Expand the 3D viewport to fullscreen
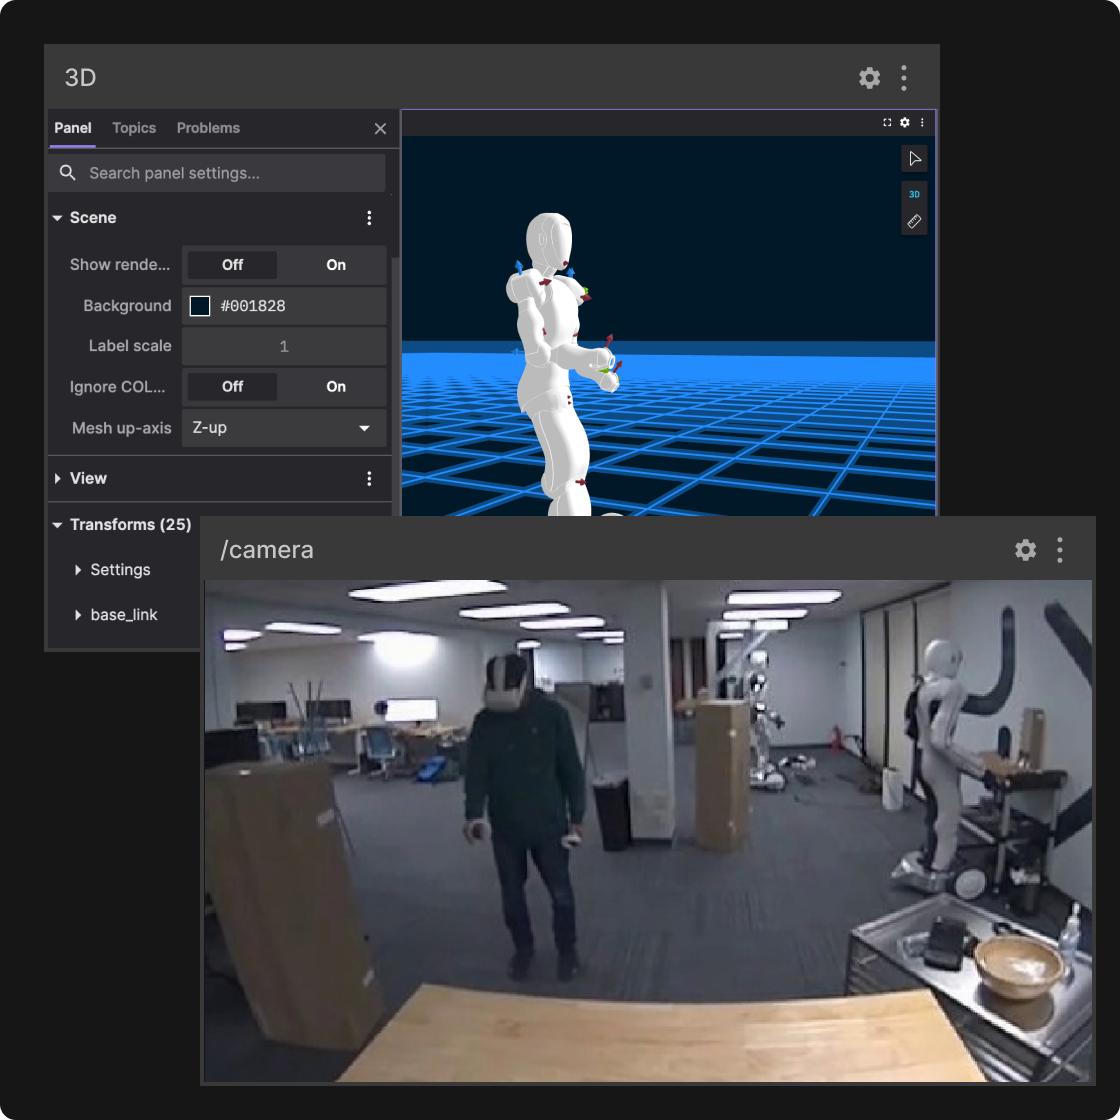The width and height of the screenshot is (1120, 1120). [887, 122]
